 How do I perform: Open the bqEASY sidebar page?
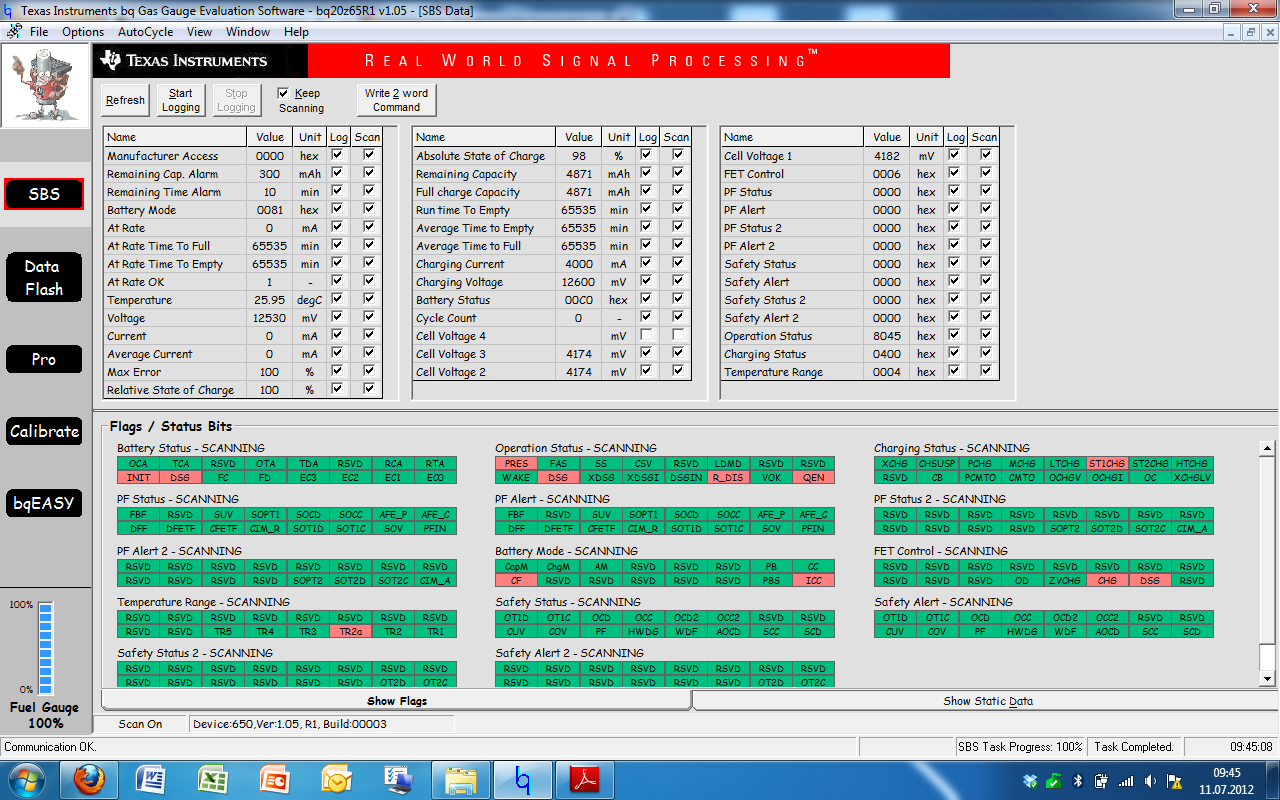click(x=44, y=502)
